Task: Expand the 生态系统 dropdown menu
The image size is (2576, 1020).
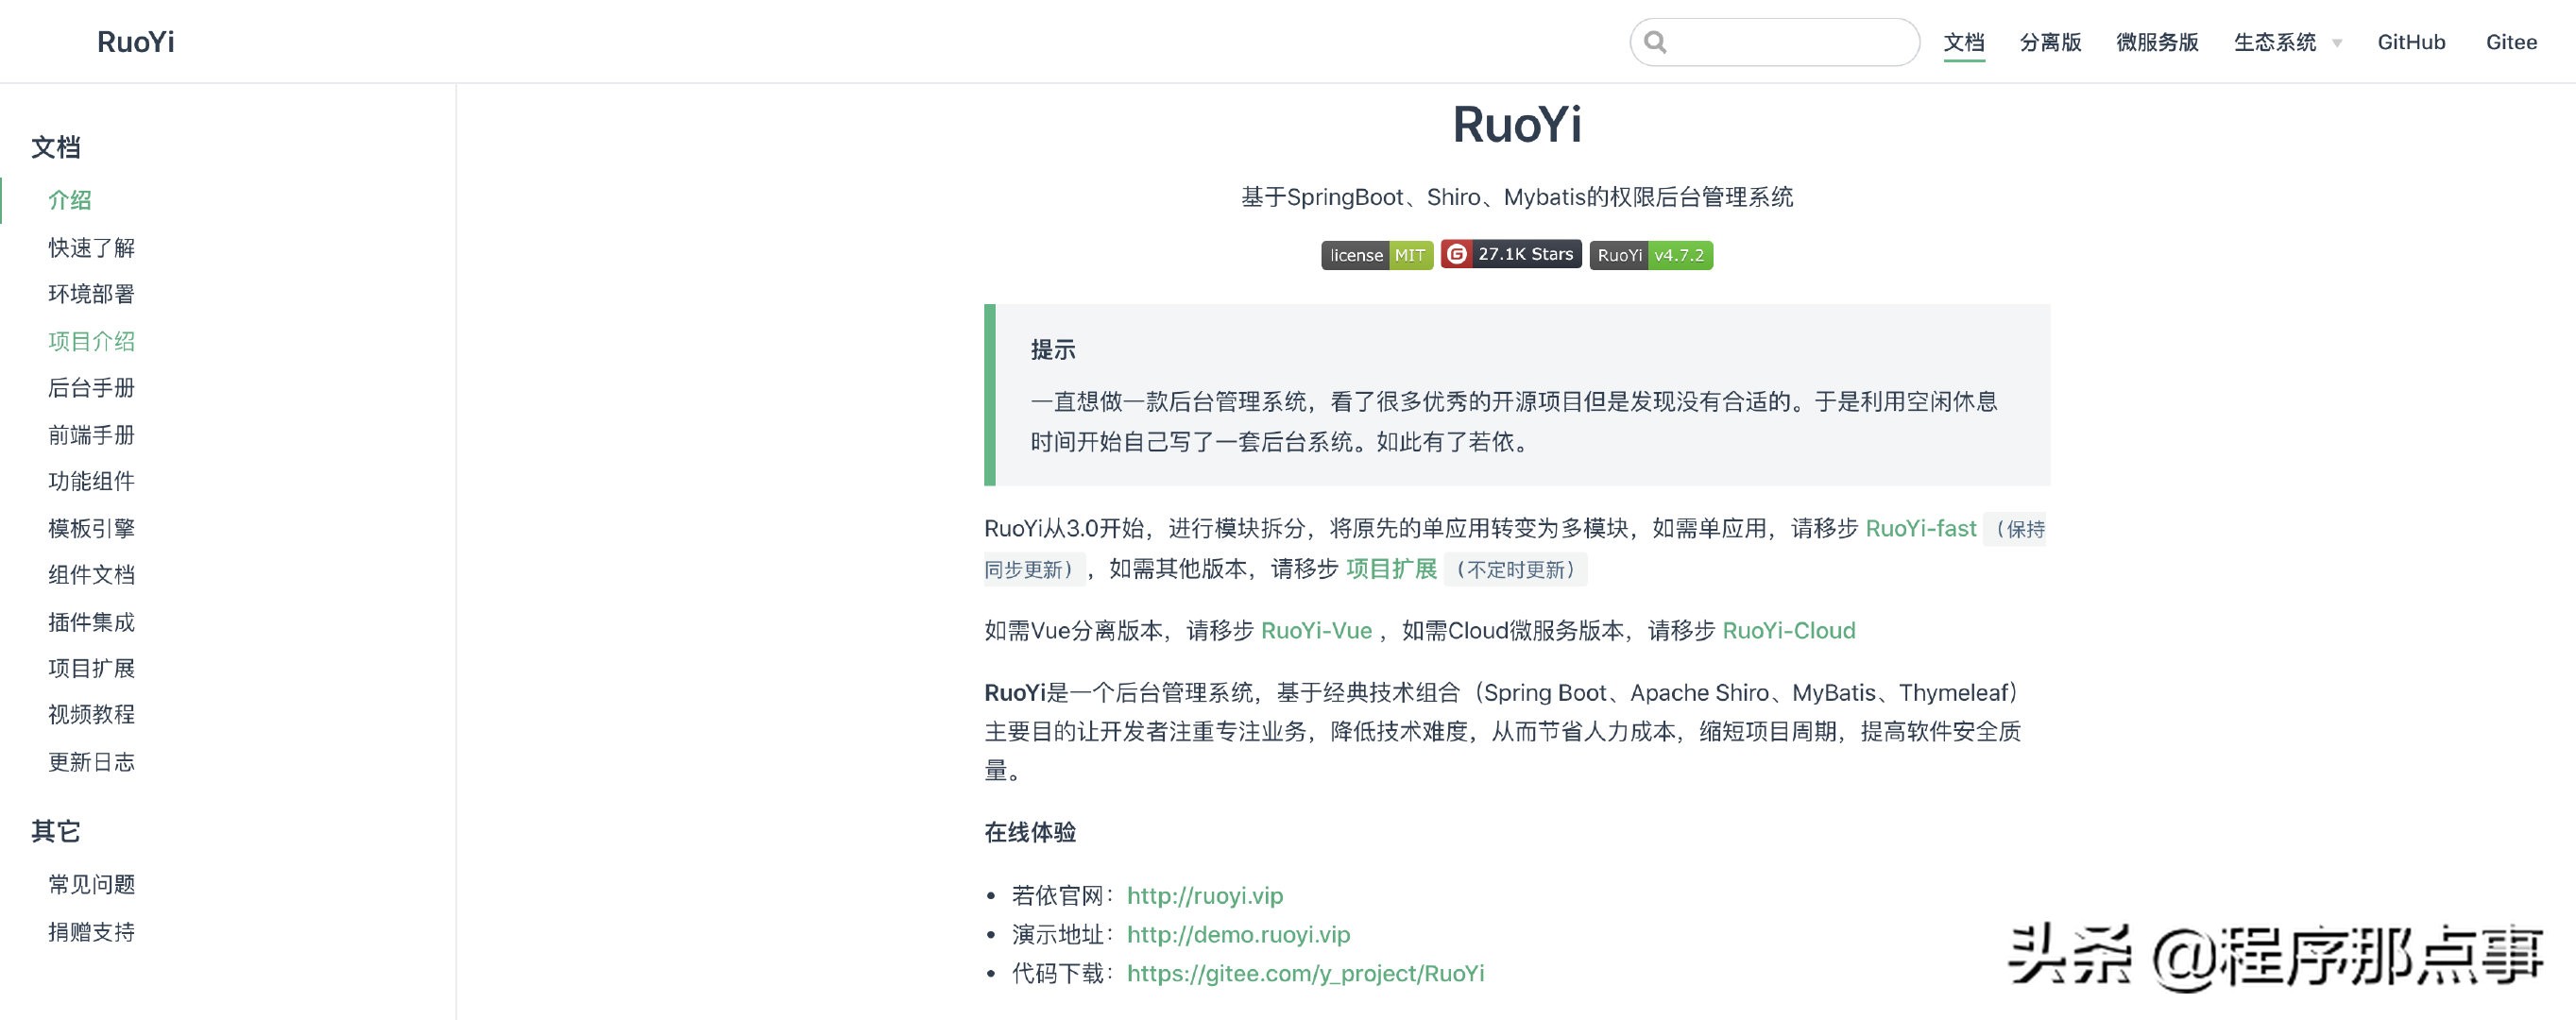Action: [2287, 42]
